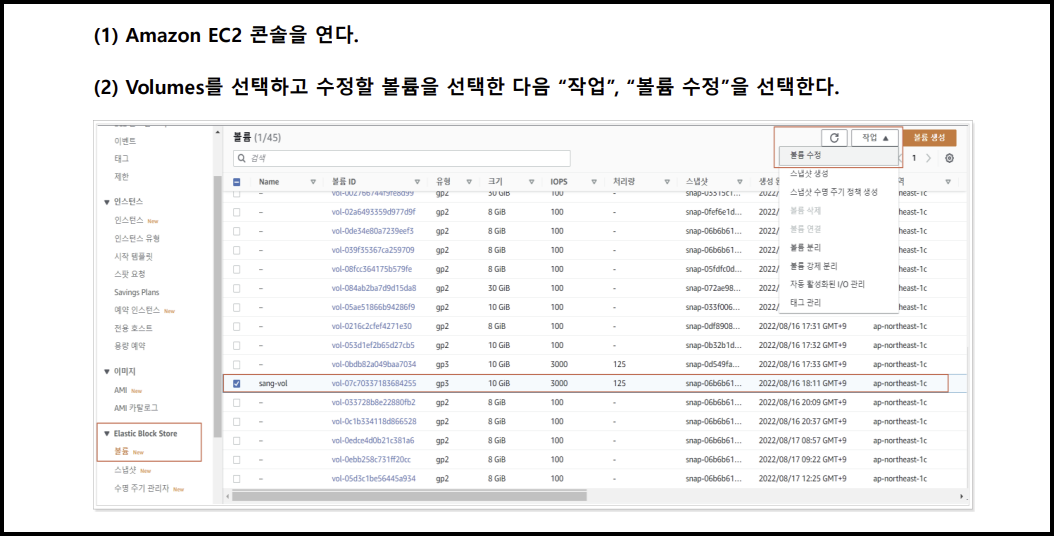
Task: Sort by the 유형 column arrow
Action: tap(469, 182)
